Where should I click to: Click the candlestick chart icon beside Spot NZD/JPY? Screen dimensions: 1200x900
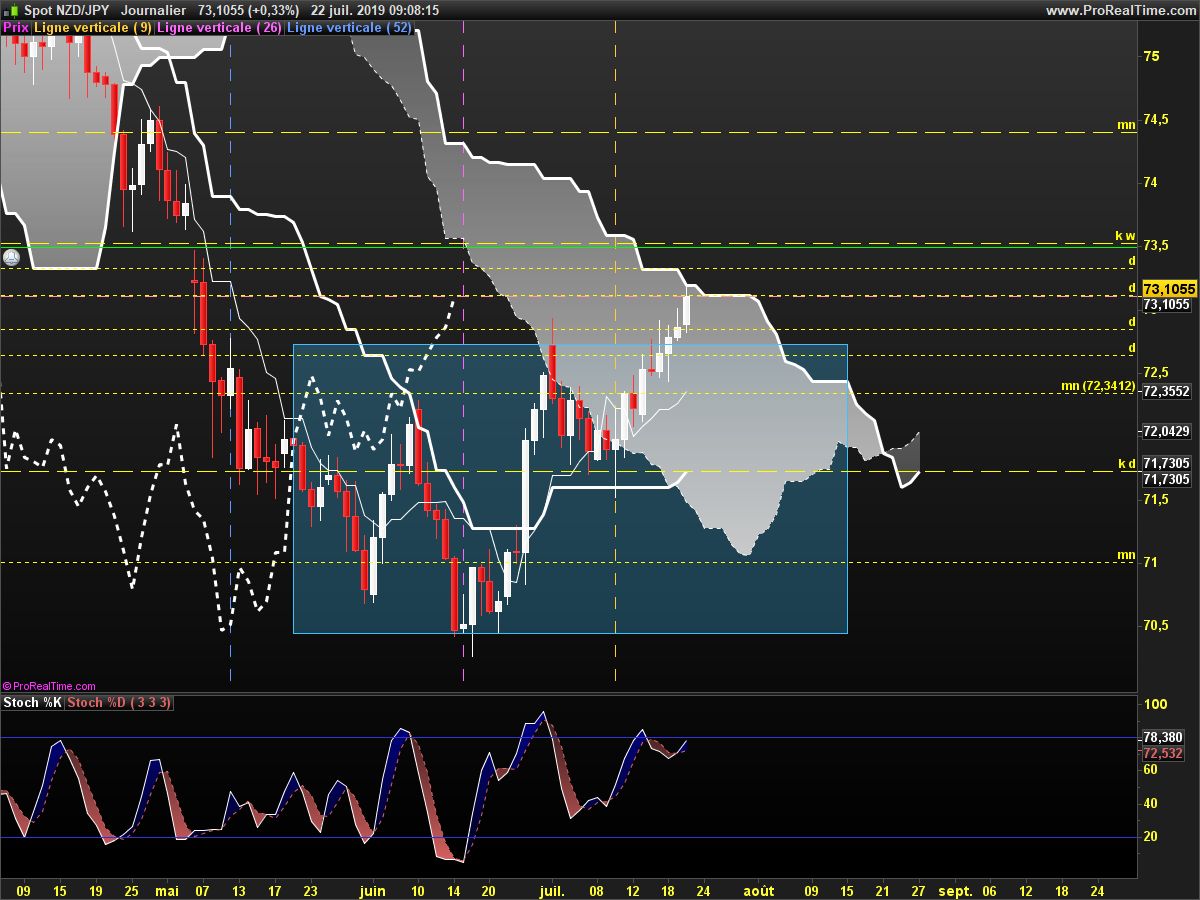11,10
